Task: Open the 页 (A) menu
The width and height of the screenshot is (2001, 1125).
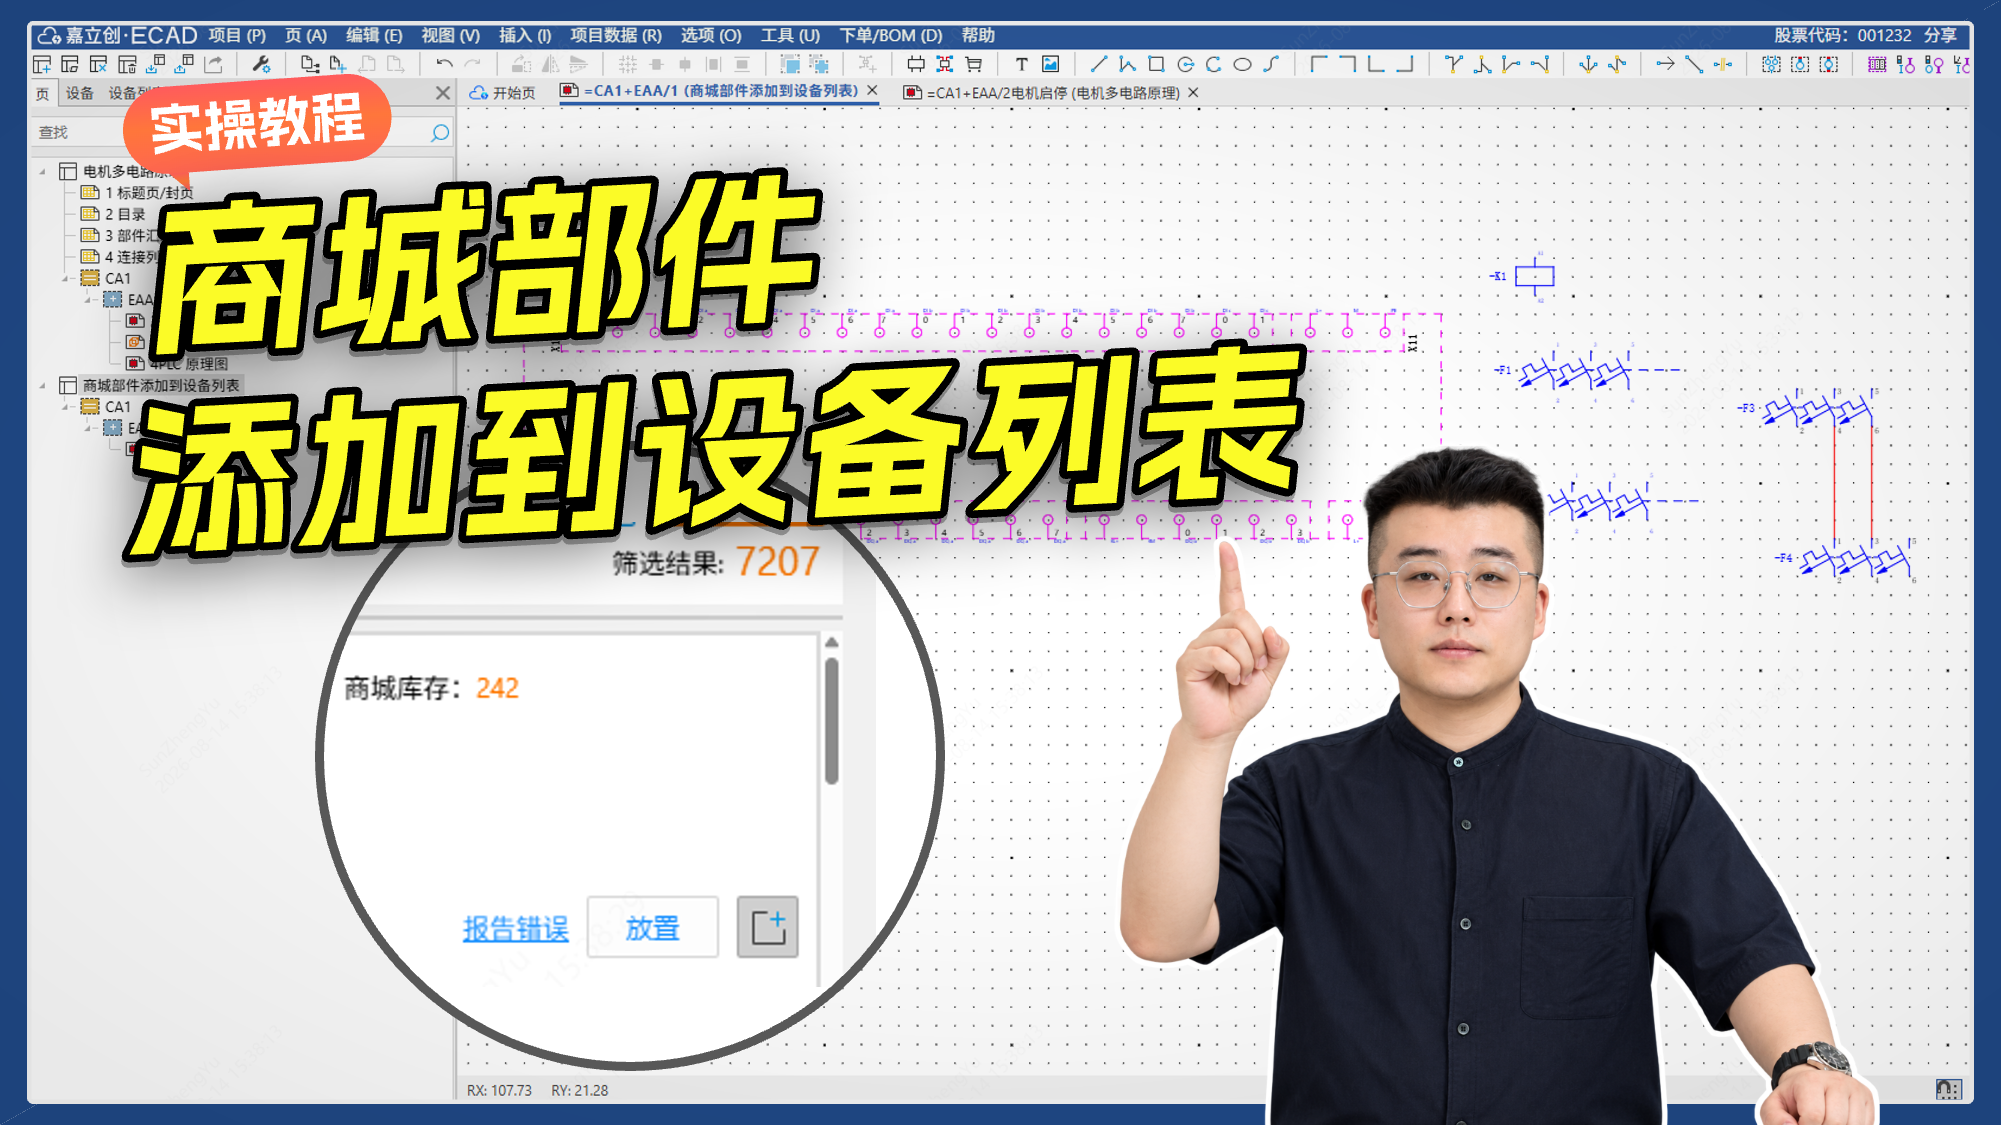Action: [306, 35]
